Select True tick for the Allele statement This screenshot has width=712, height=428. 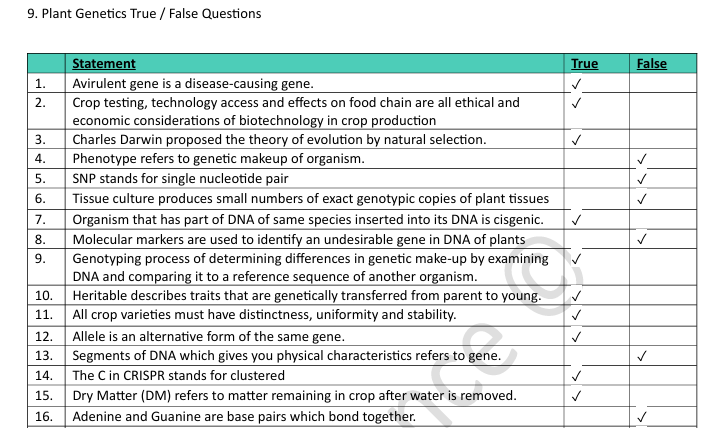(x=576, y=336)
